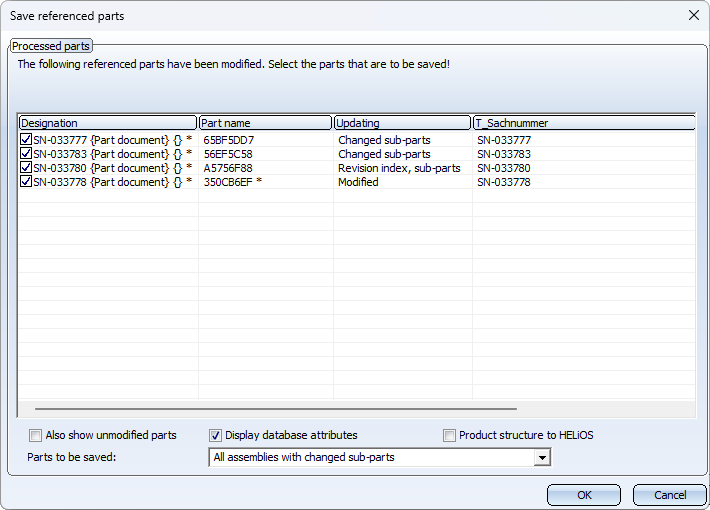Open the Parts to be saved dropdown arrow
Image resolution: width=710 pixels, height=510 pixels.
542,457
